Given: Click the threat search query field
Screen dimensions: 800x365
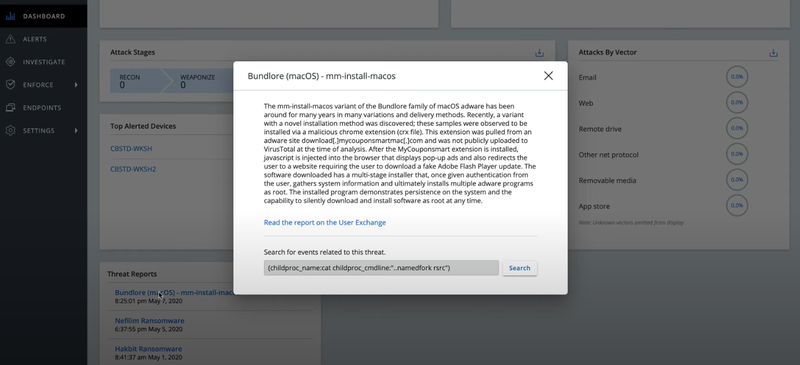Looking at the screenshot, I should (381, 268).
